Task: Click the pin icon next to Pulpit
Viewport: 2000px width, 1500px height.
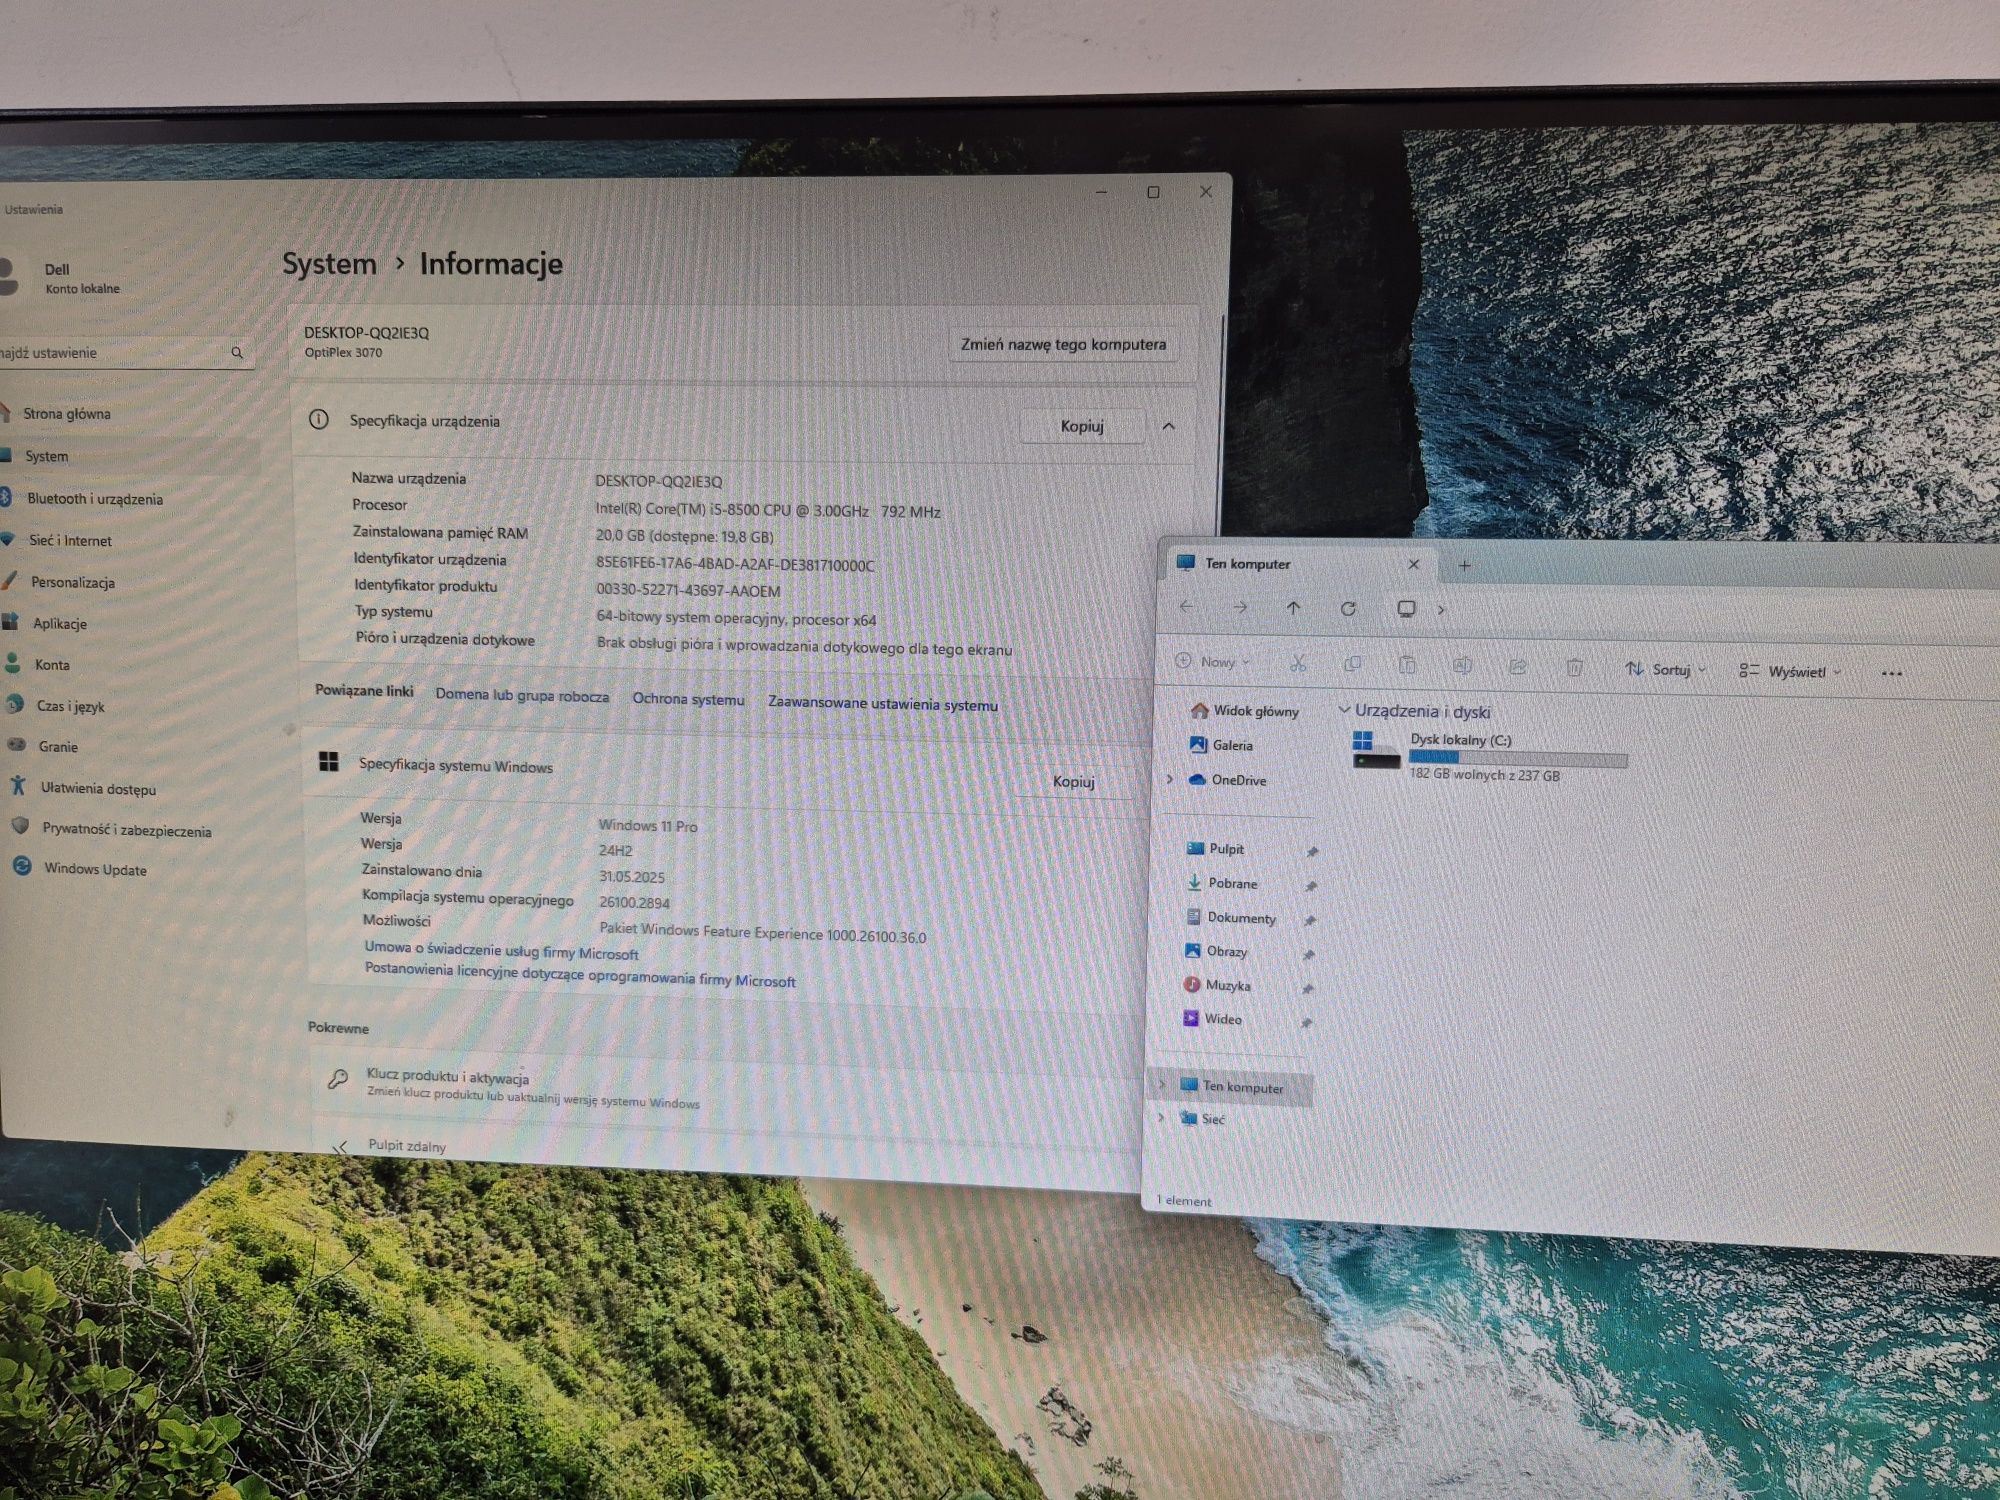Action: pyautogui.click(x=1312, y=852)
